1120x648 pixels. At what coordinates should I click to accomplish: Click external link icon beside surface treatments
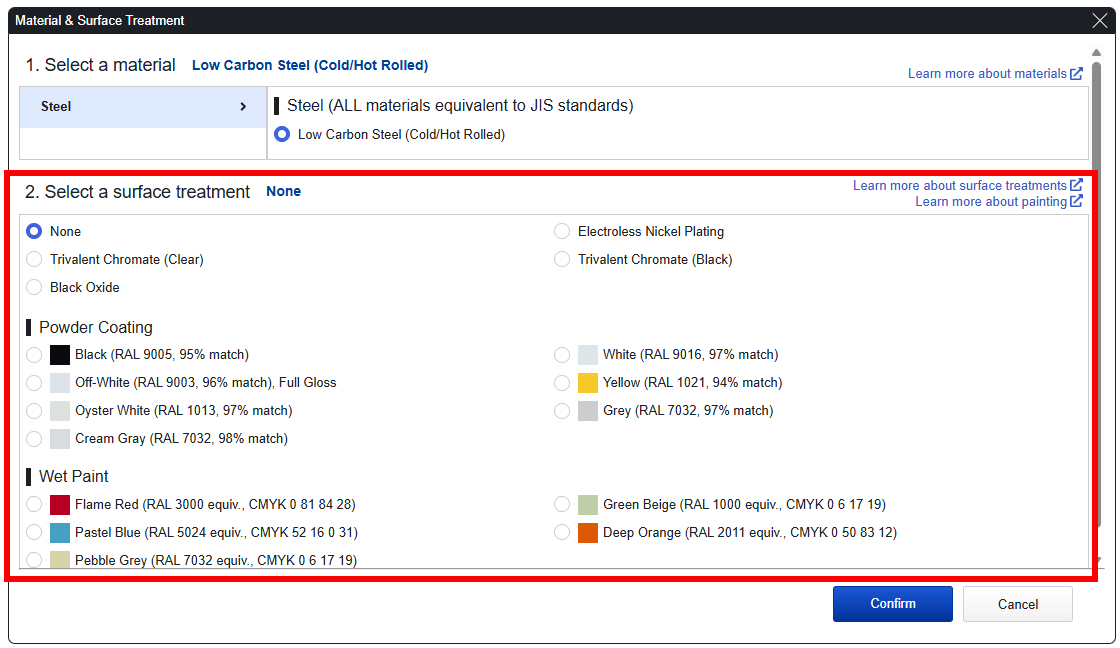[x=1076, y=186]
